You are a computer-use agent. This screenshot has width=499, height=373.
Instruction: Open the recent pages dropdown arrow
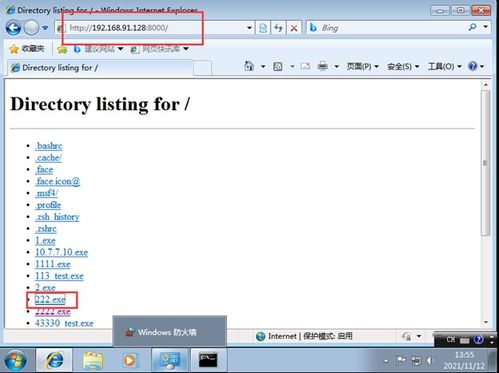coord(45,28)
